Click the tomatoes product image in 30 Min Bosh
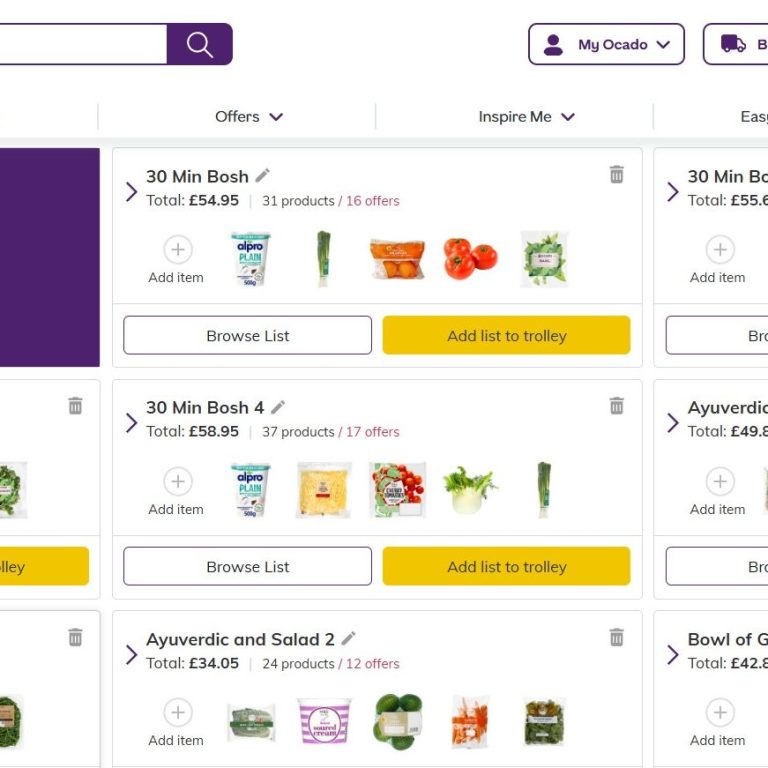This screenshot has width=768, height=768. coord(470,258)
